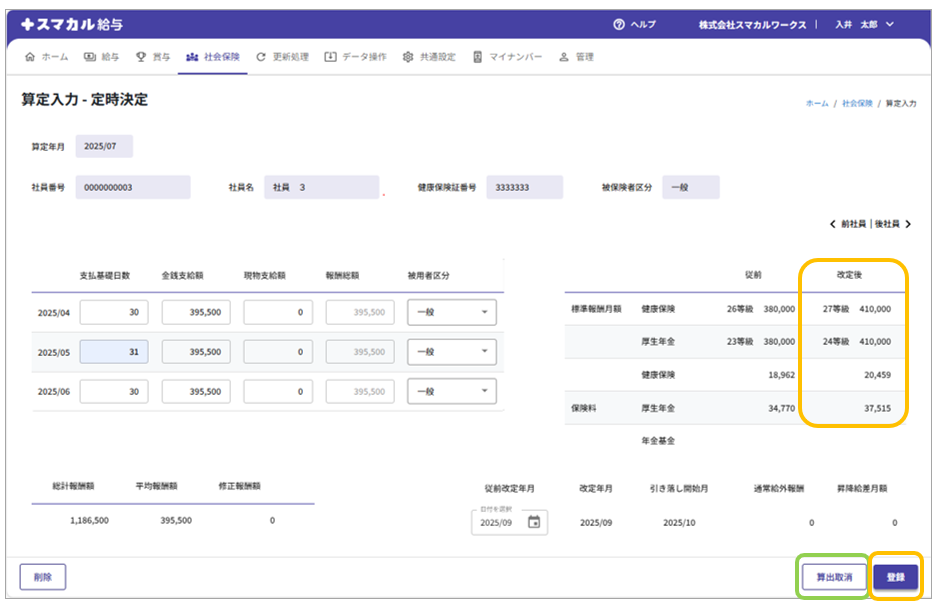Open the 更新処理 update processing menu

[282, 57]
